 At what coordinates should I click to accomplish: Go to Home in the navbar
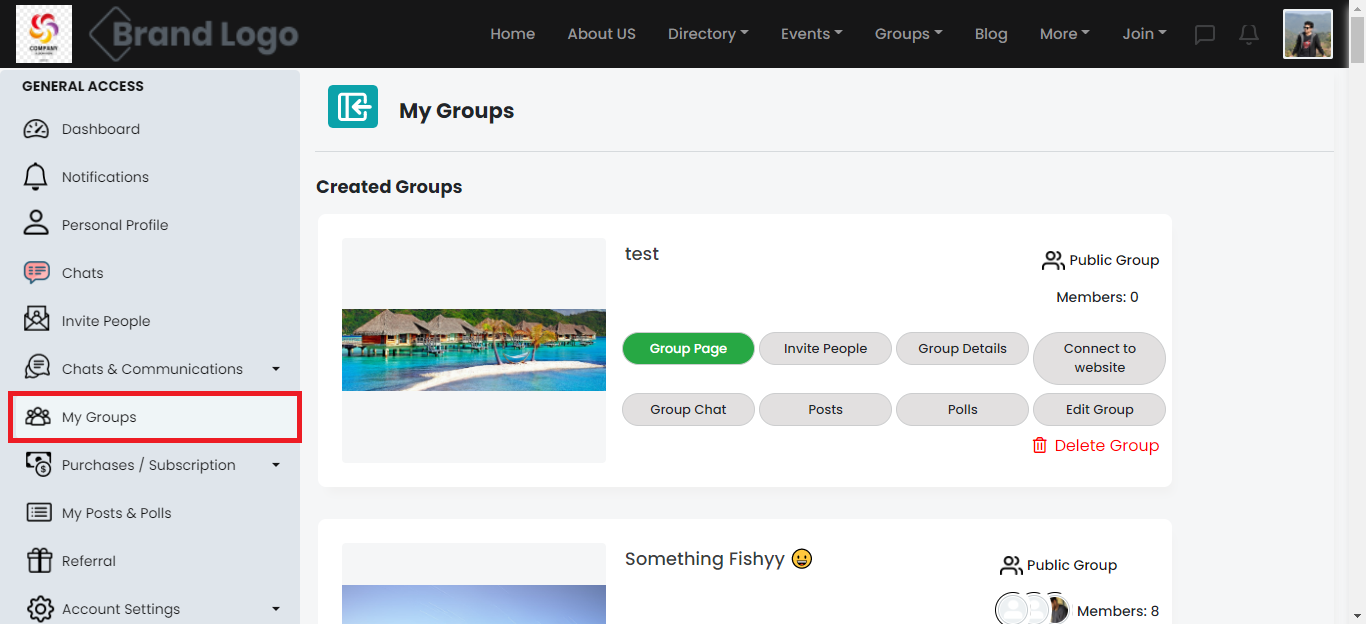pyautogui.click(x=512, y=34)
